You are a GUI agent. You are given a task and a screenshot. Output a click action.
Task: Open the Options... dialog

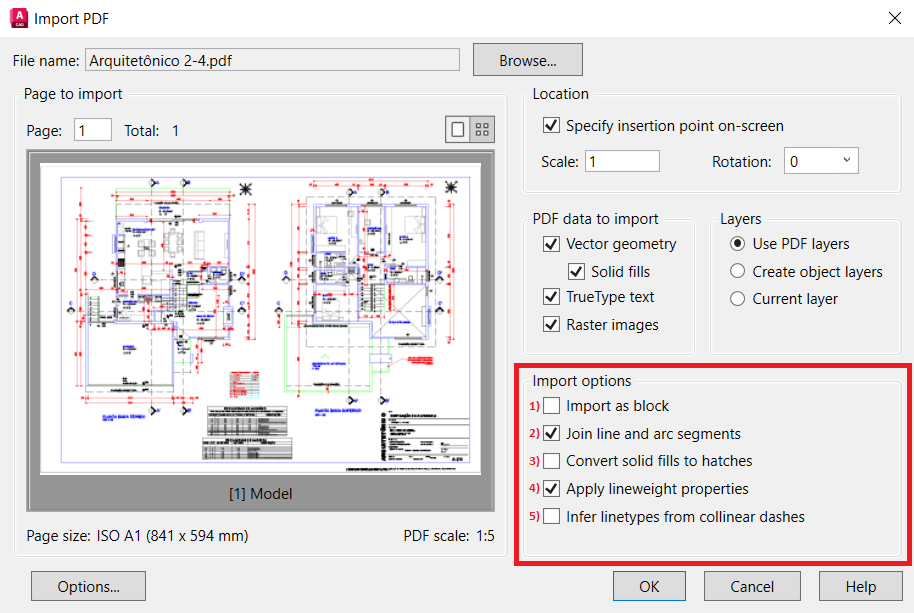[89, 586]
